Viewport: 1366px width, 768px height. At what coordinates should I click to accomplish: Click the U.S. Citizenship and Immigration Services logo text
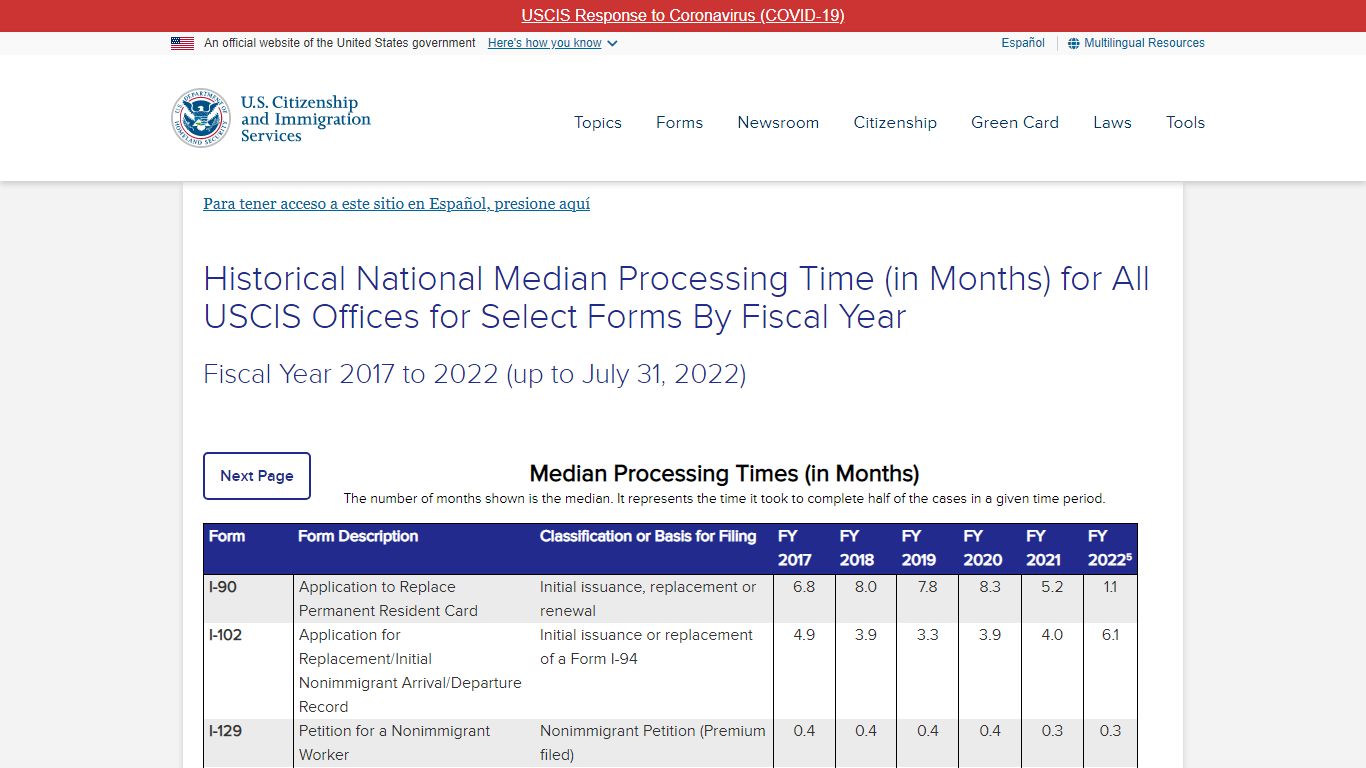pyautogui.click(x=305, y=119)
